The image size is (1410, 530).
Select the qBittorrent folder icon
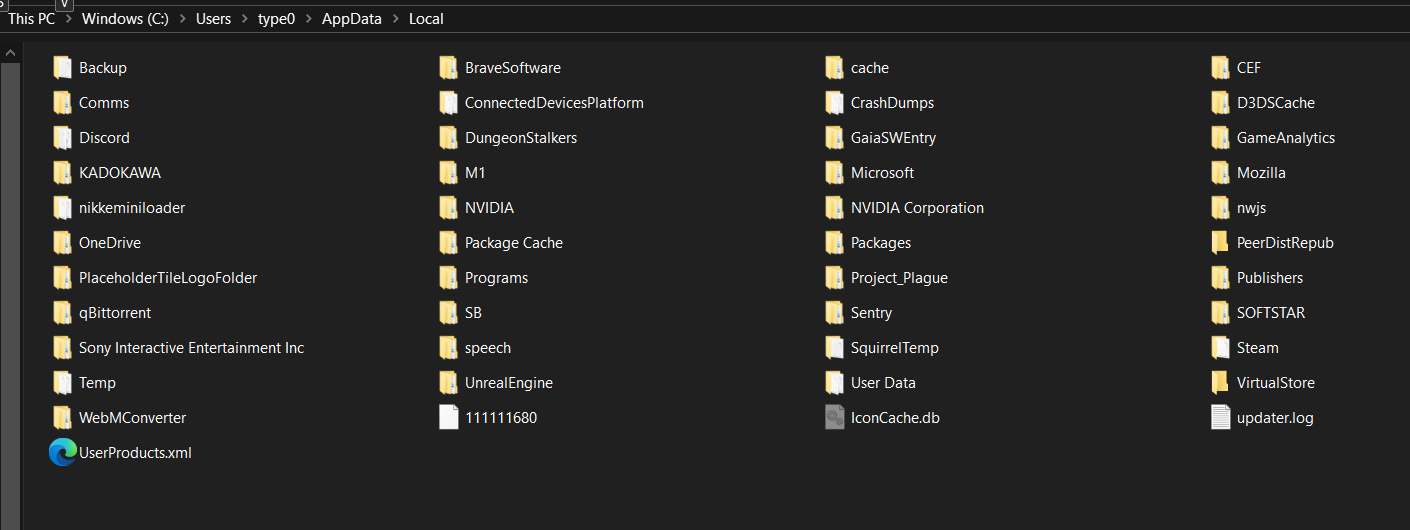point(62,313)
